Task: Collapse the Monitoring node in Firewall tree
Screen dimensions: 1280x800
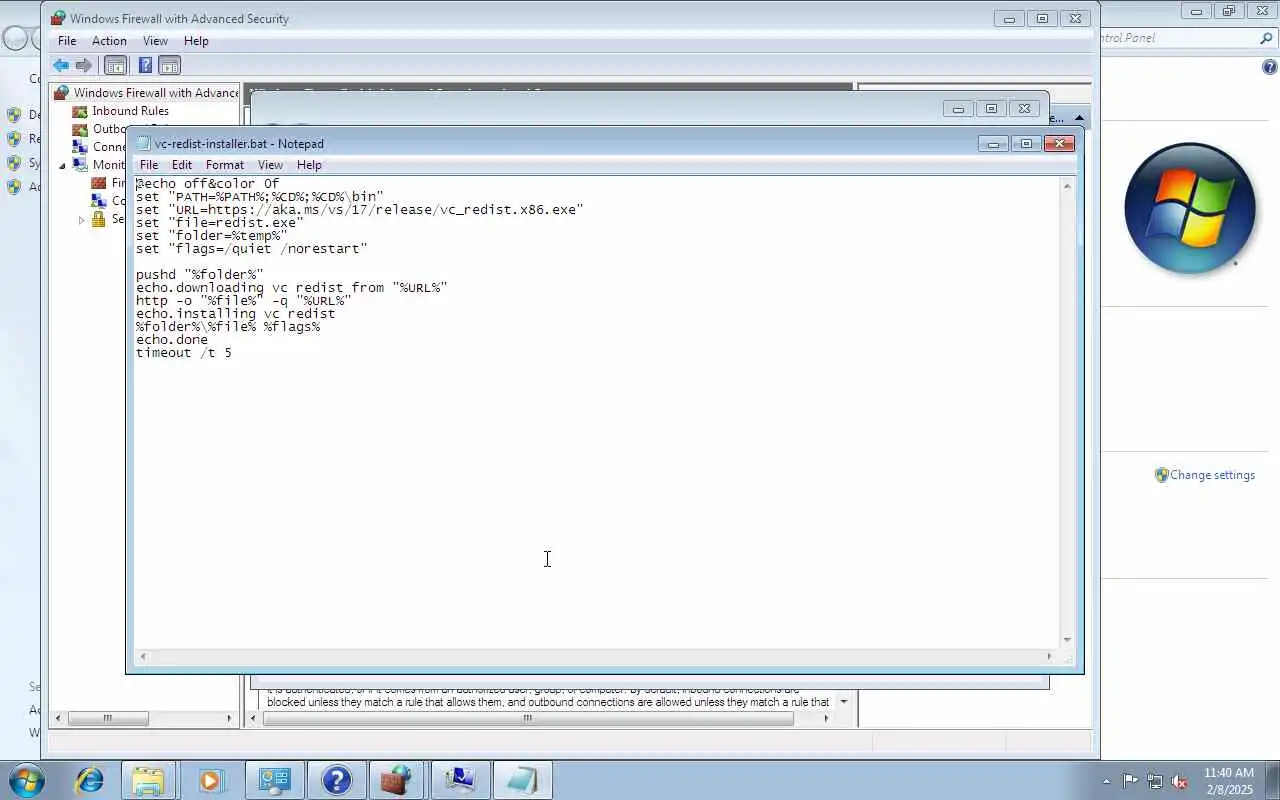Action: coord(62,166)
